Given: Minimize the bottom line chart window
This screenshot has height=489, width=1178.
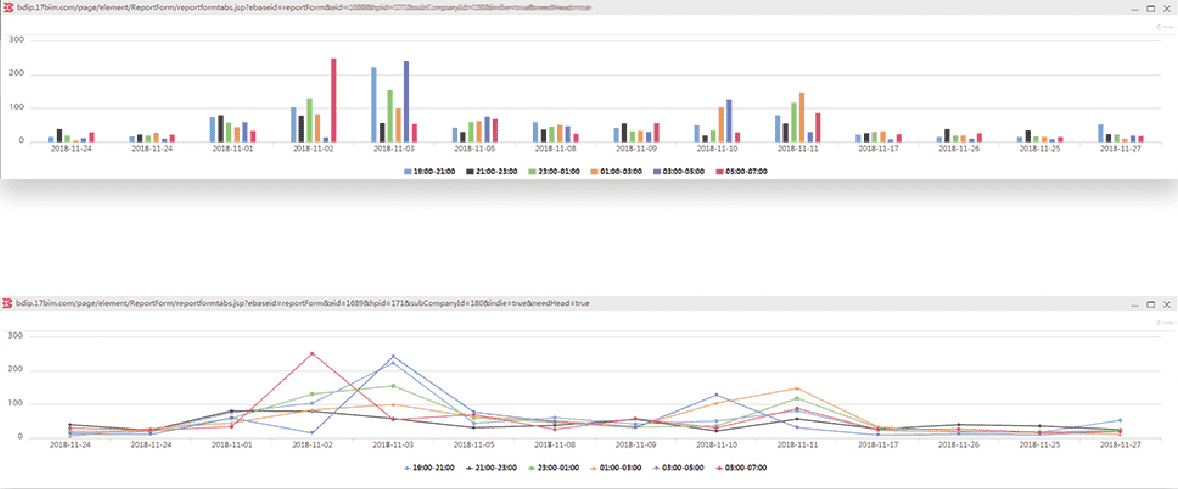Looking at the screenshot, I should click(x=1133, y=303).
